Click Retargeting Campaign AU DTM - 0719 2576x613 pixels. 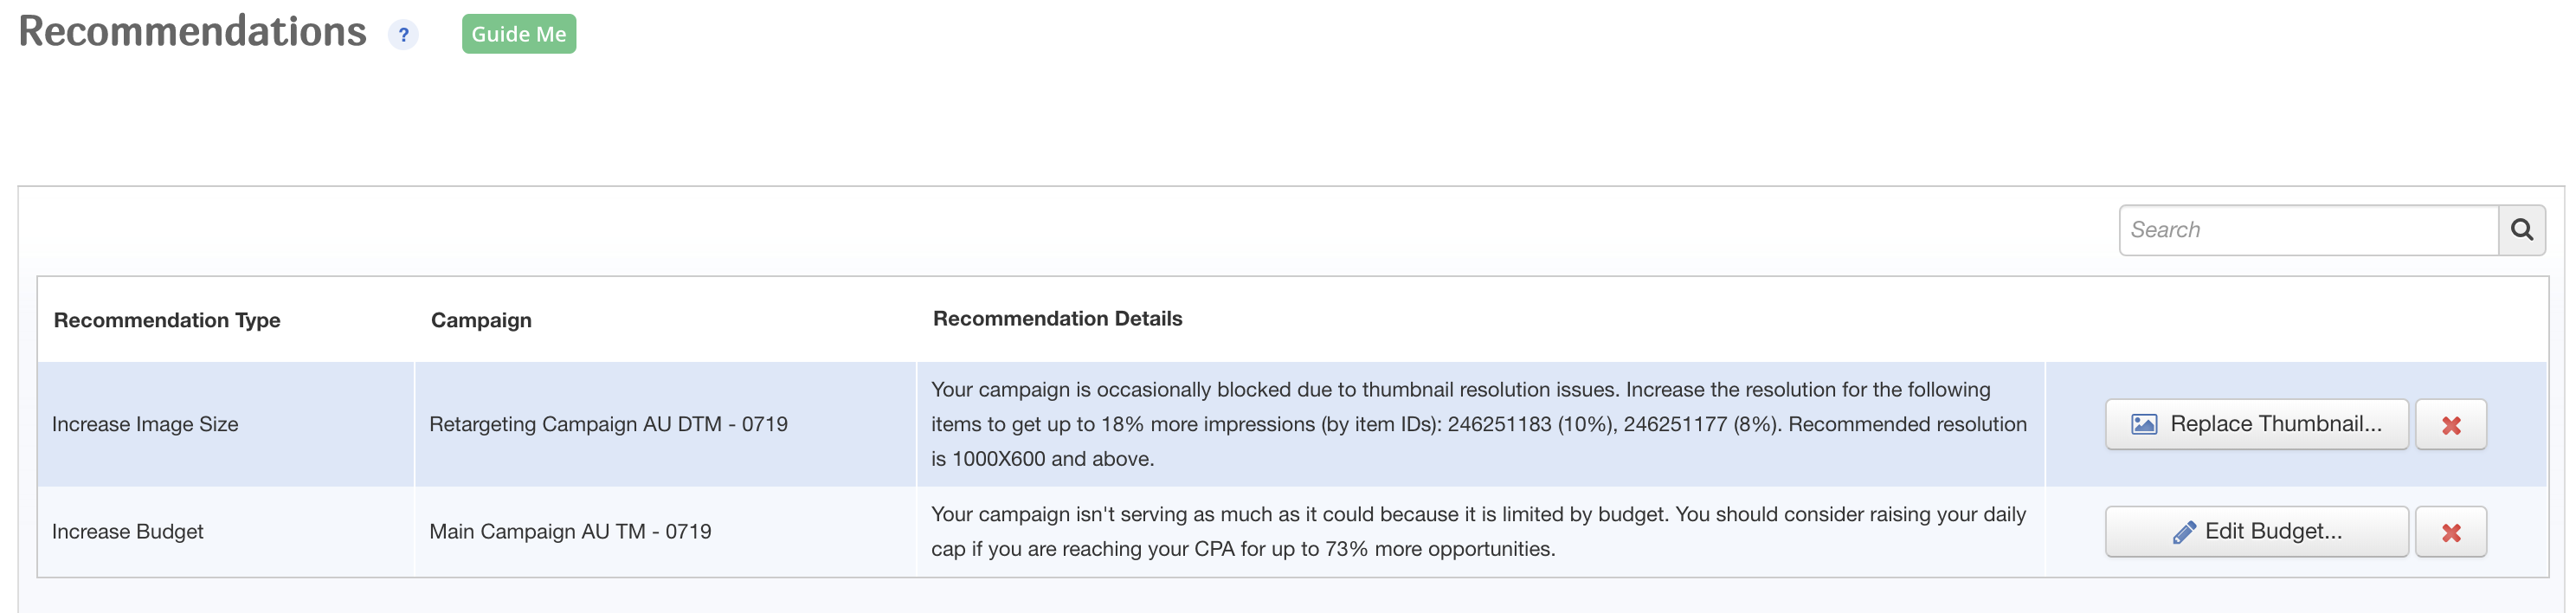608,424
